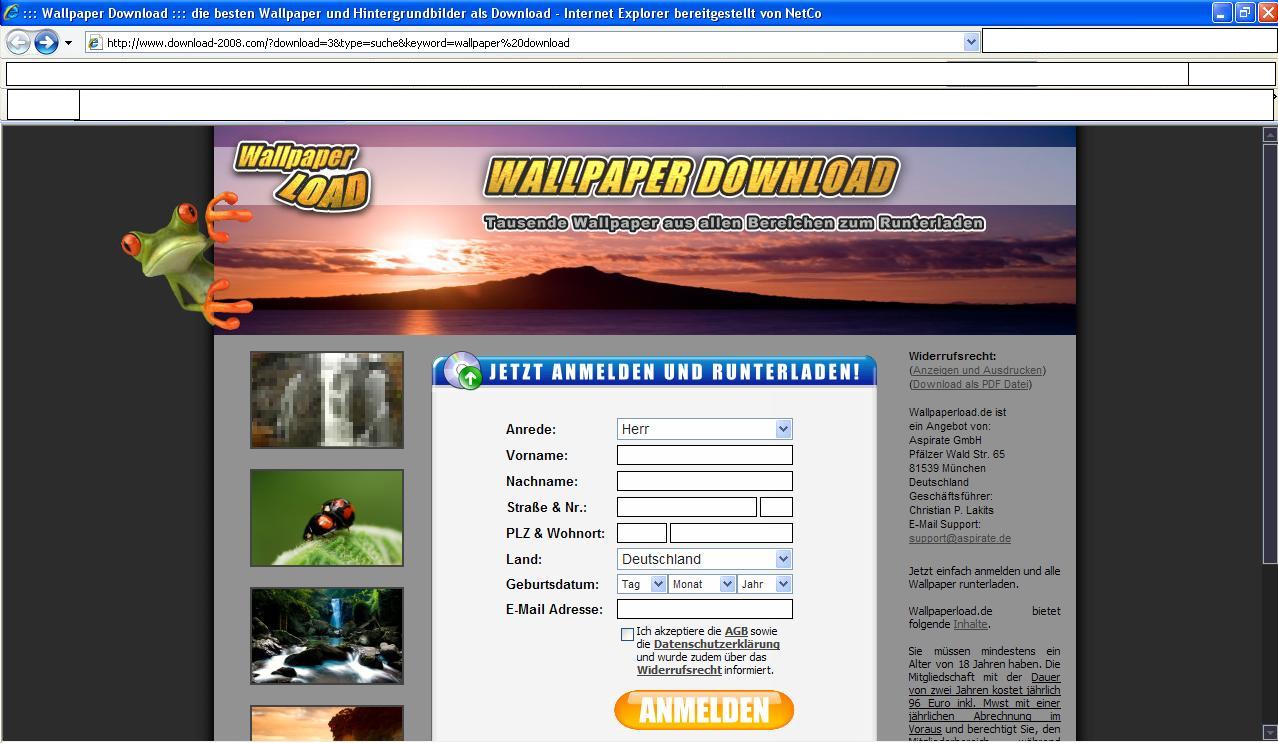This screenshot has height=743, width=1278.
Task: Click the CD download icon beside header
Action: tap(462, 371)
